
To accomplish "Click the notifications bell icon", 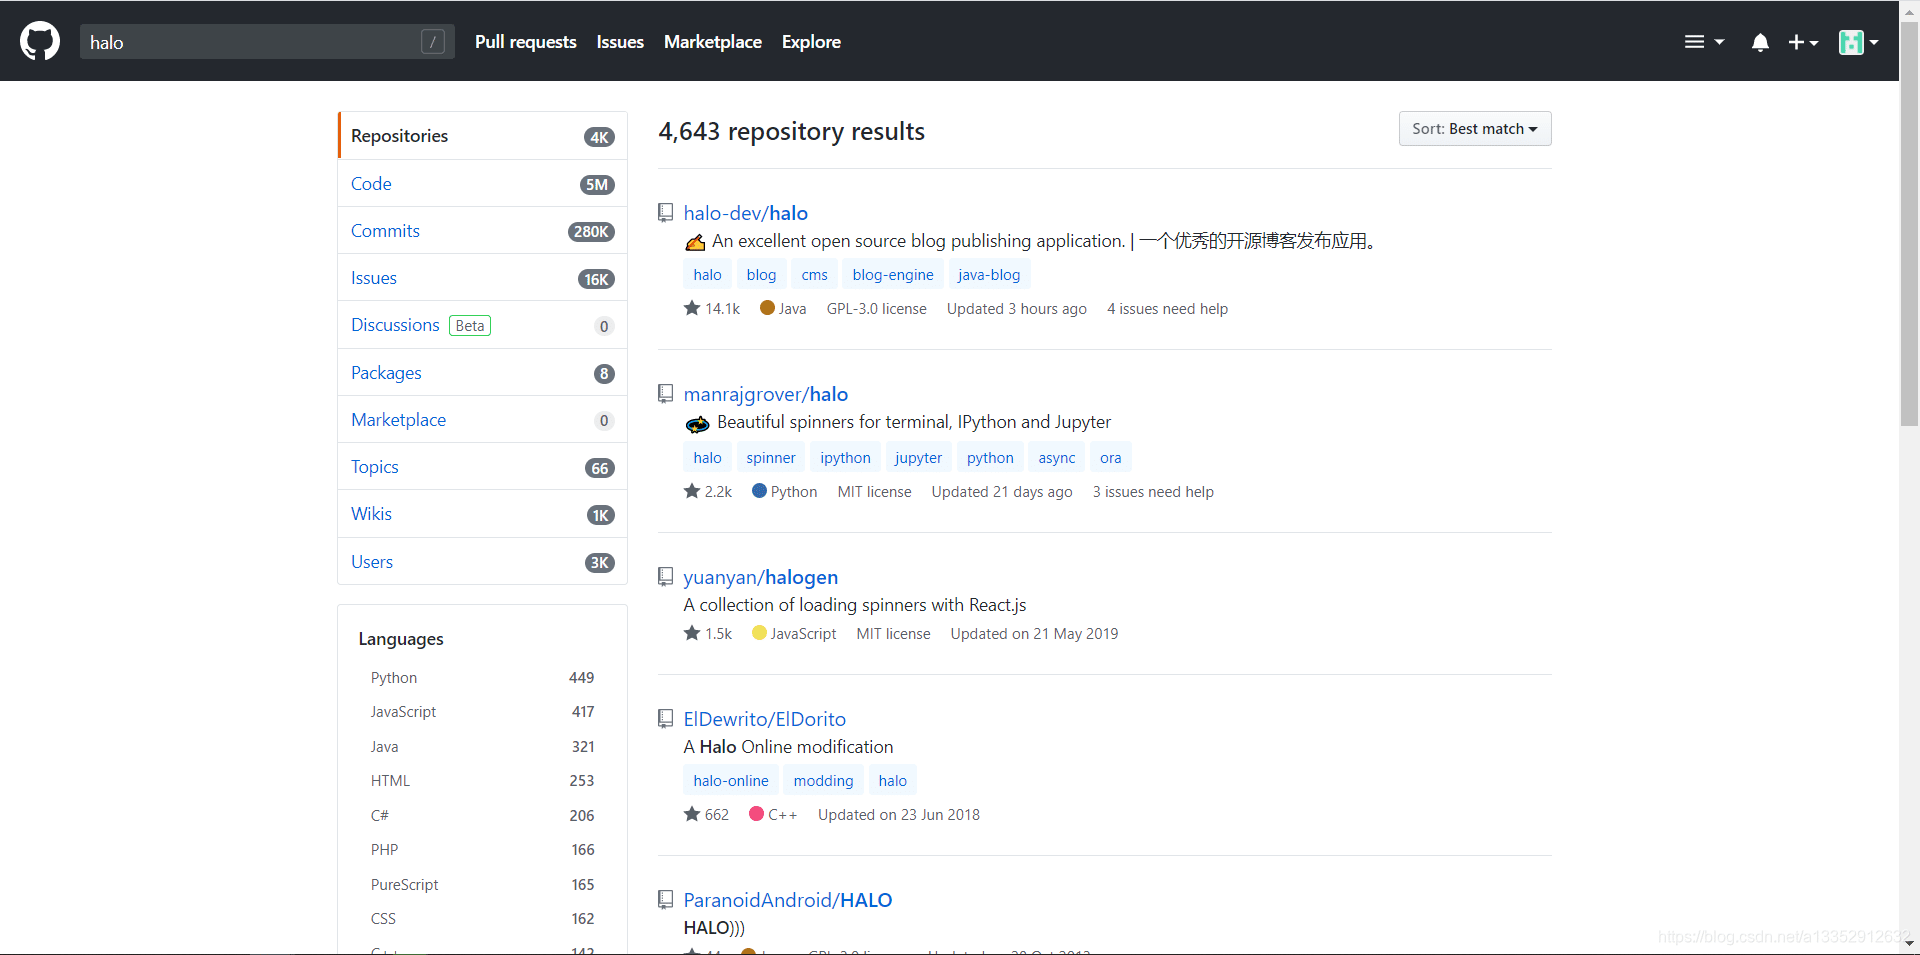I will point(1760,42).
